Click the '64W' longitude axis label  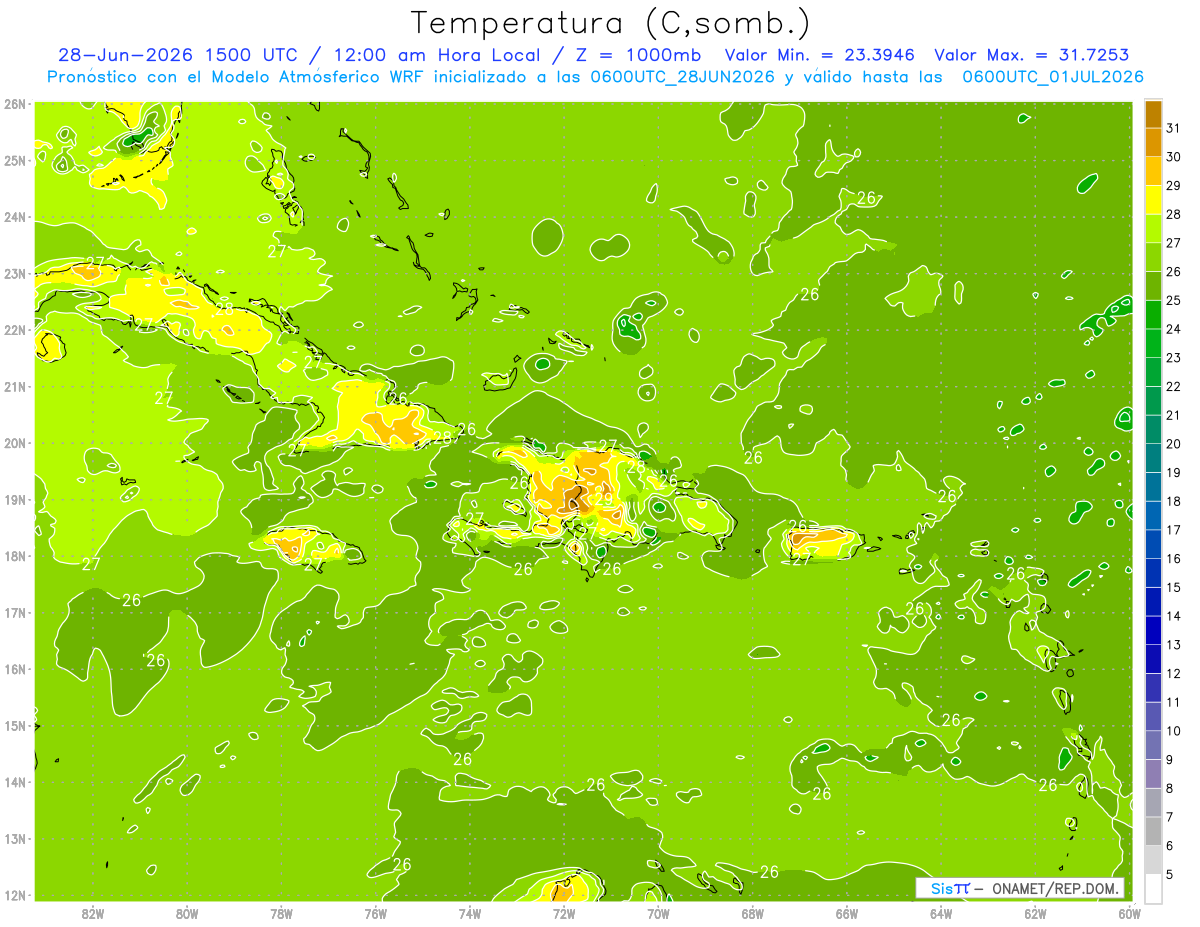pyautogui.click(x=941, y=913)
